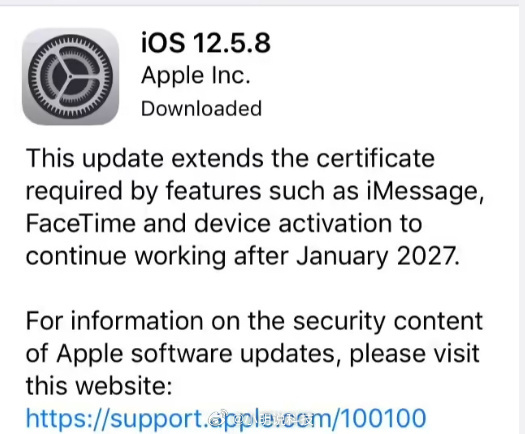The height and width of the screenshot is (434, 525).
Task: Click 'device activation' in the update notes
Action: 293,224
